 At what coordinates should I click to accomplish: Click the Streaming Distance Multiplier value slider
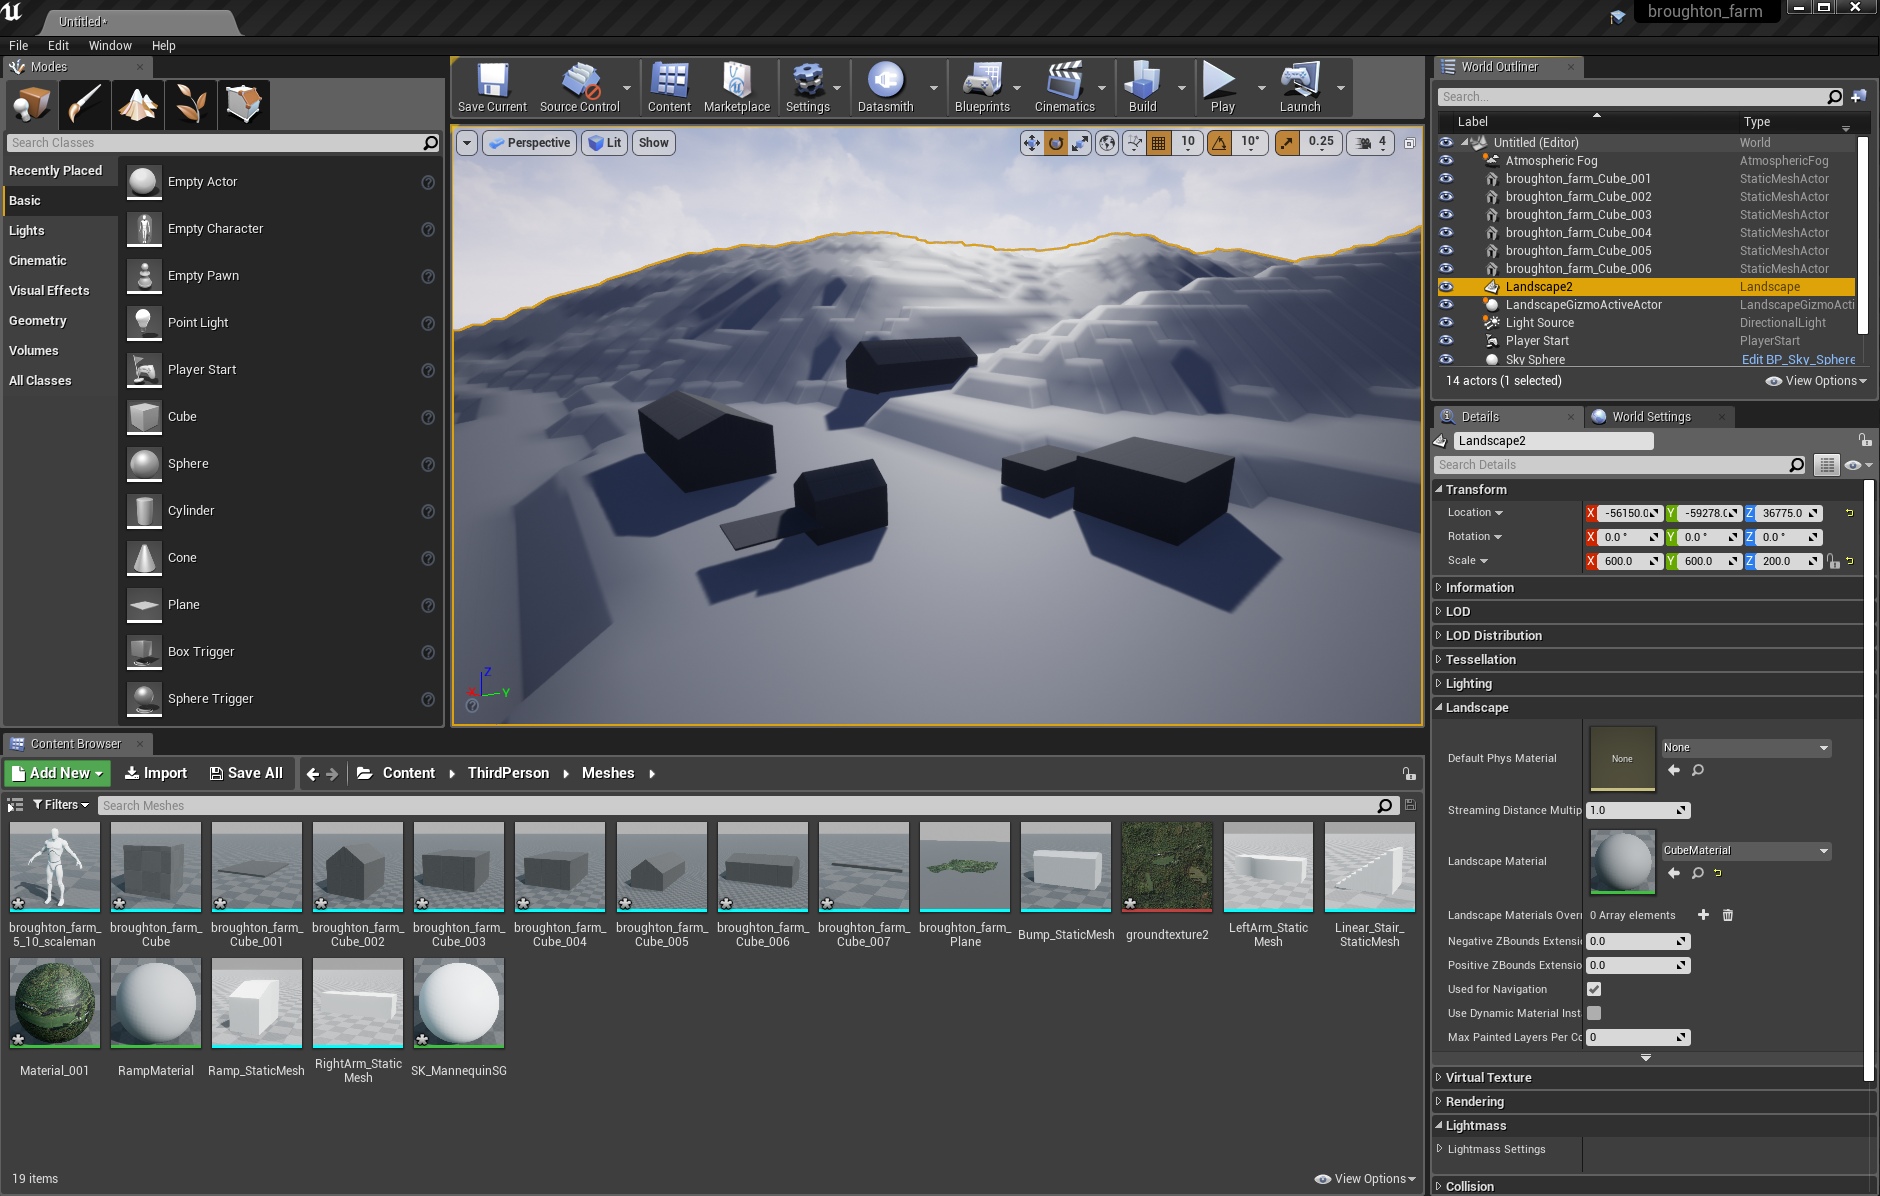coord(1638,811)
